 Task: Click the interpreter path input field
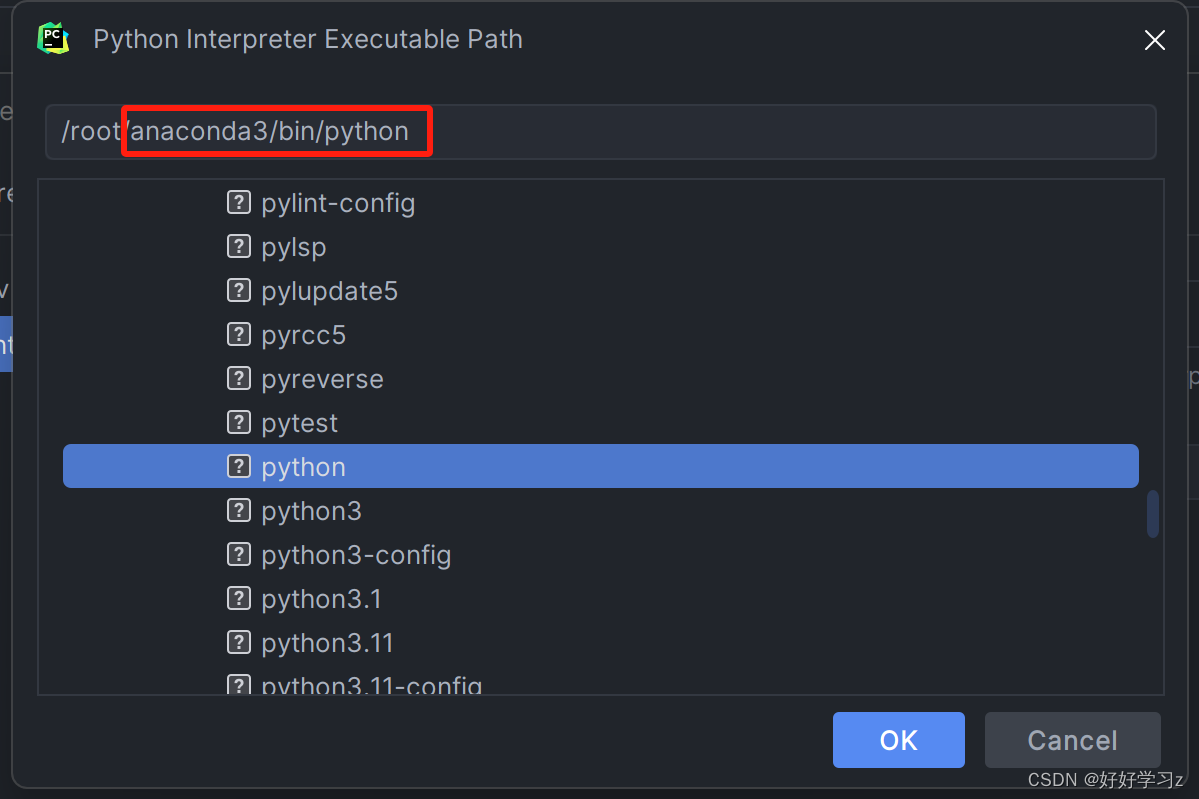pyautogui.click(x=600, y=131)
